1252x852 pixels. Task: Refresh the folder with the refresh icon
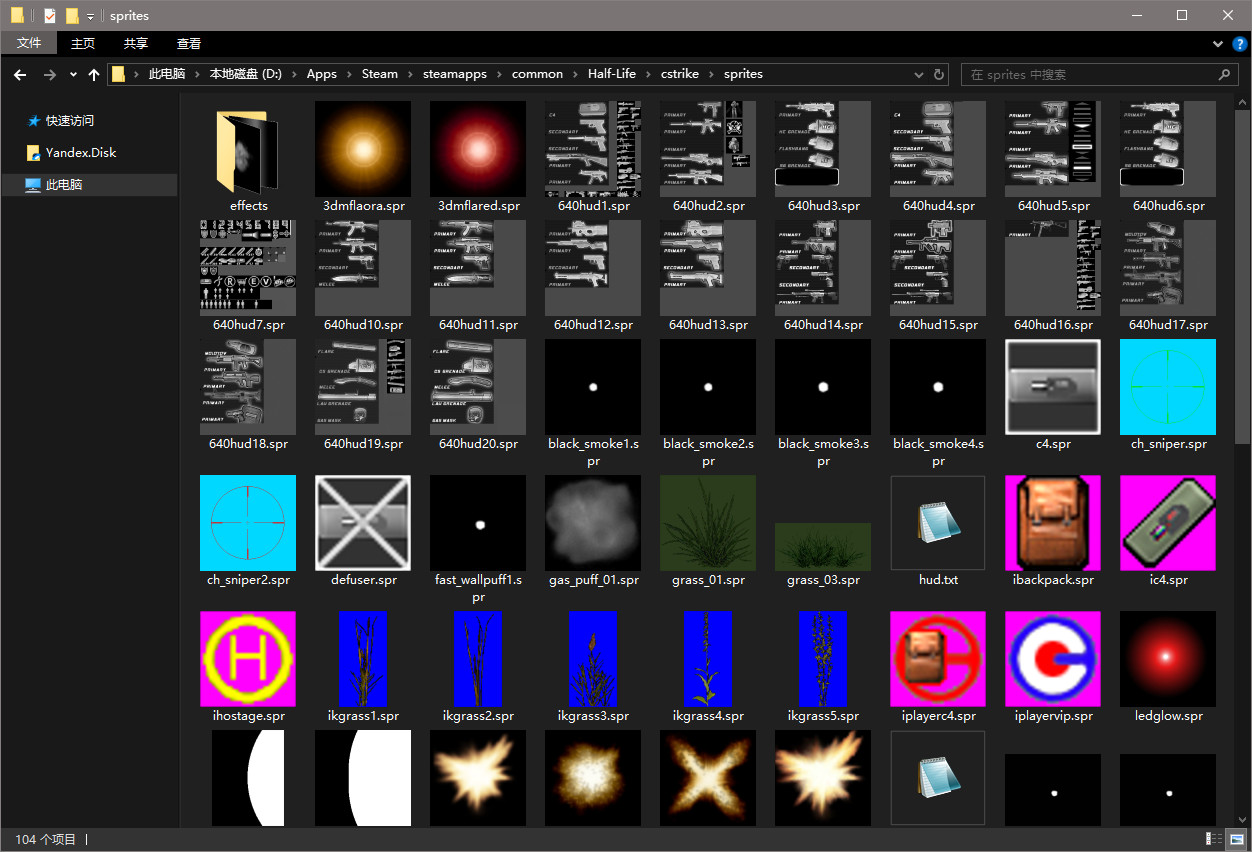(938, 74)
